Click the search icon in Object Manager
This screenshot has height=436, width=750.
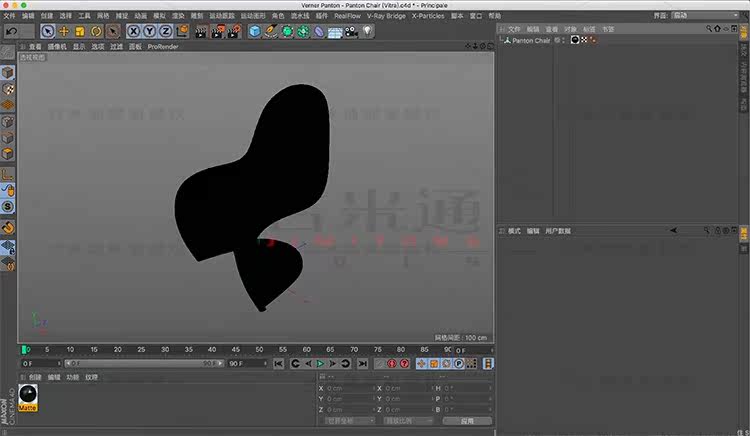pos(709,29)
